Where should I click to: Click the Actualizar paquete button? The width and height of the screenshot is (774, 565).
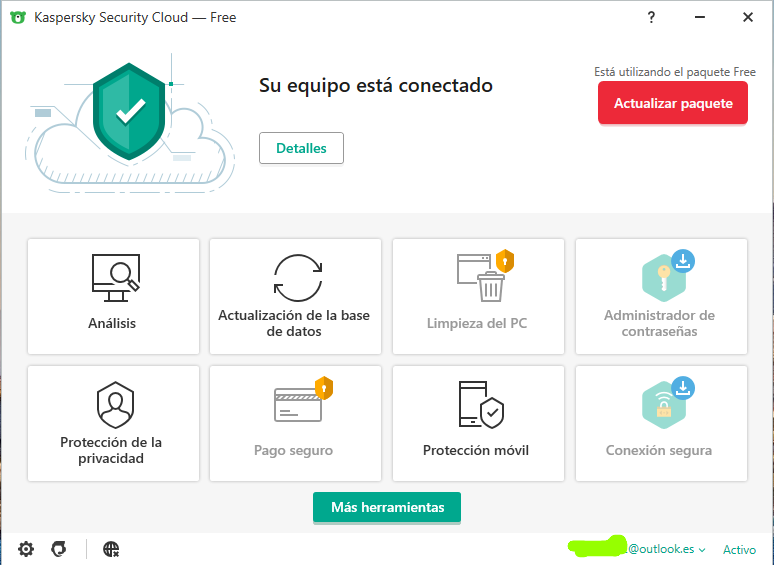(x=673, y=103)
